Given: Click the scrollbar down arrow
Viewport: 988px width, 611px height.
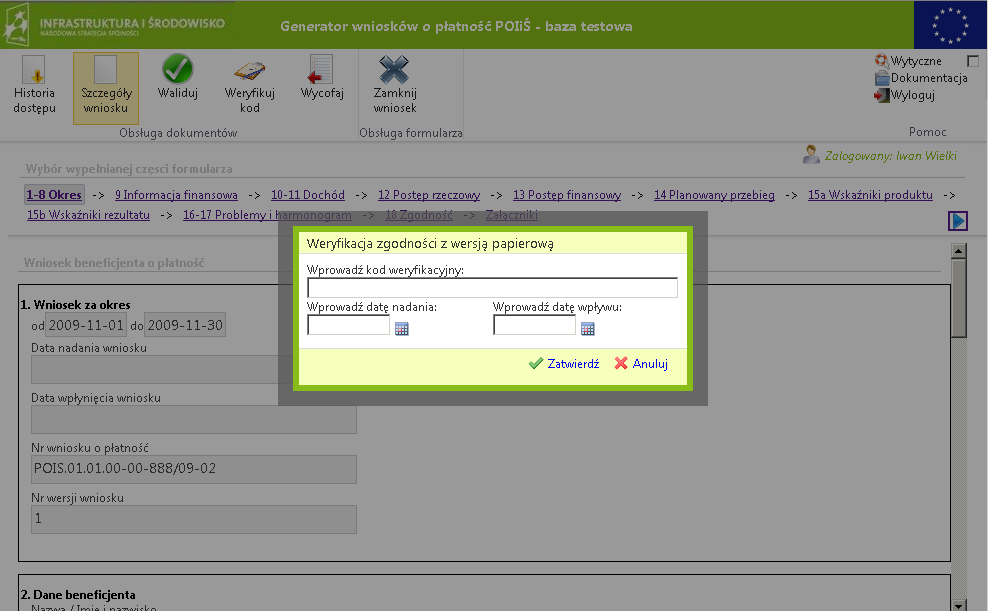Looking at the screenshot, I should (958, 605).
